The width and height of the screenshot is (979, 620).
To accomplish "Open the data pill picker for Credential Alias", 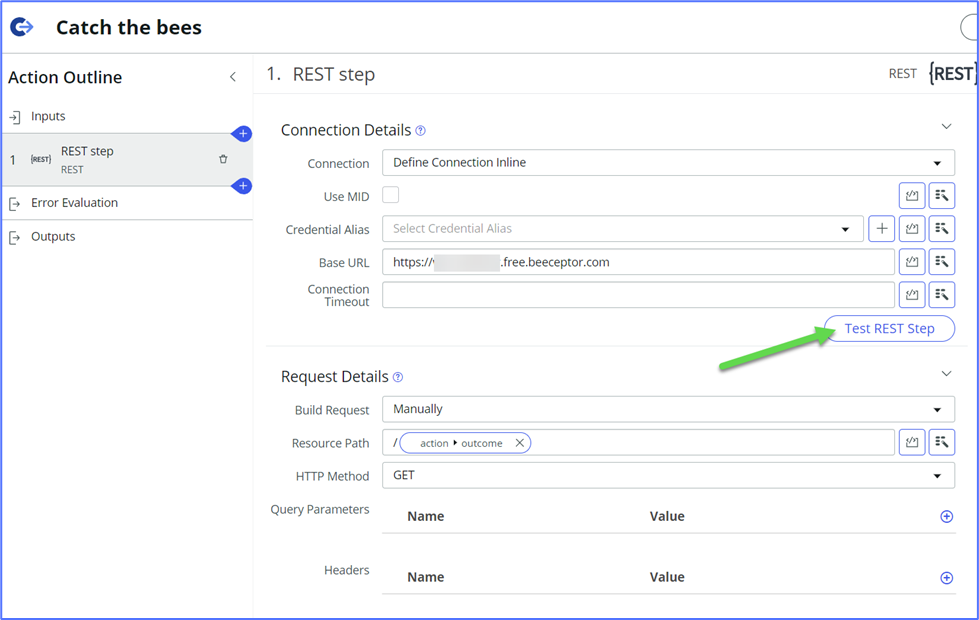I will pos(941,228).
